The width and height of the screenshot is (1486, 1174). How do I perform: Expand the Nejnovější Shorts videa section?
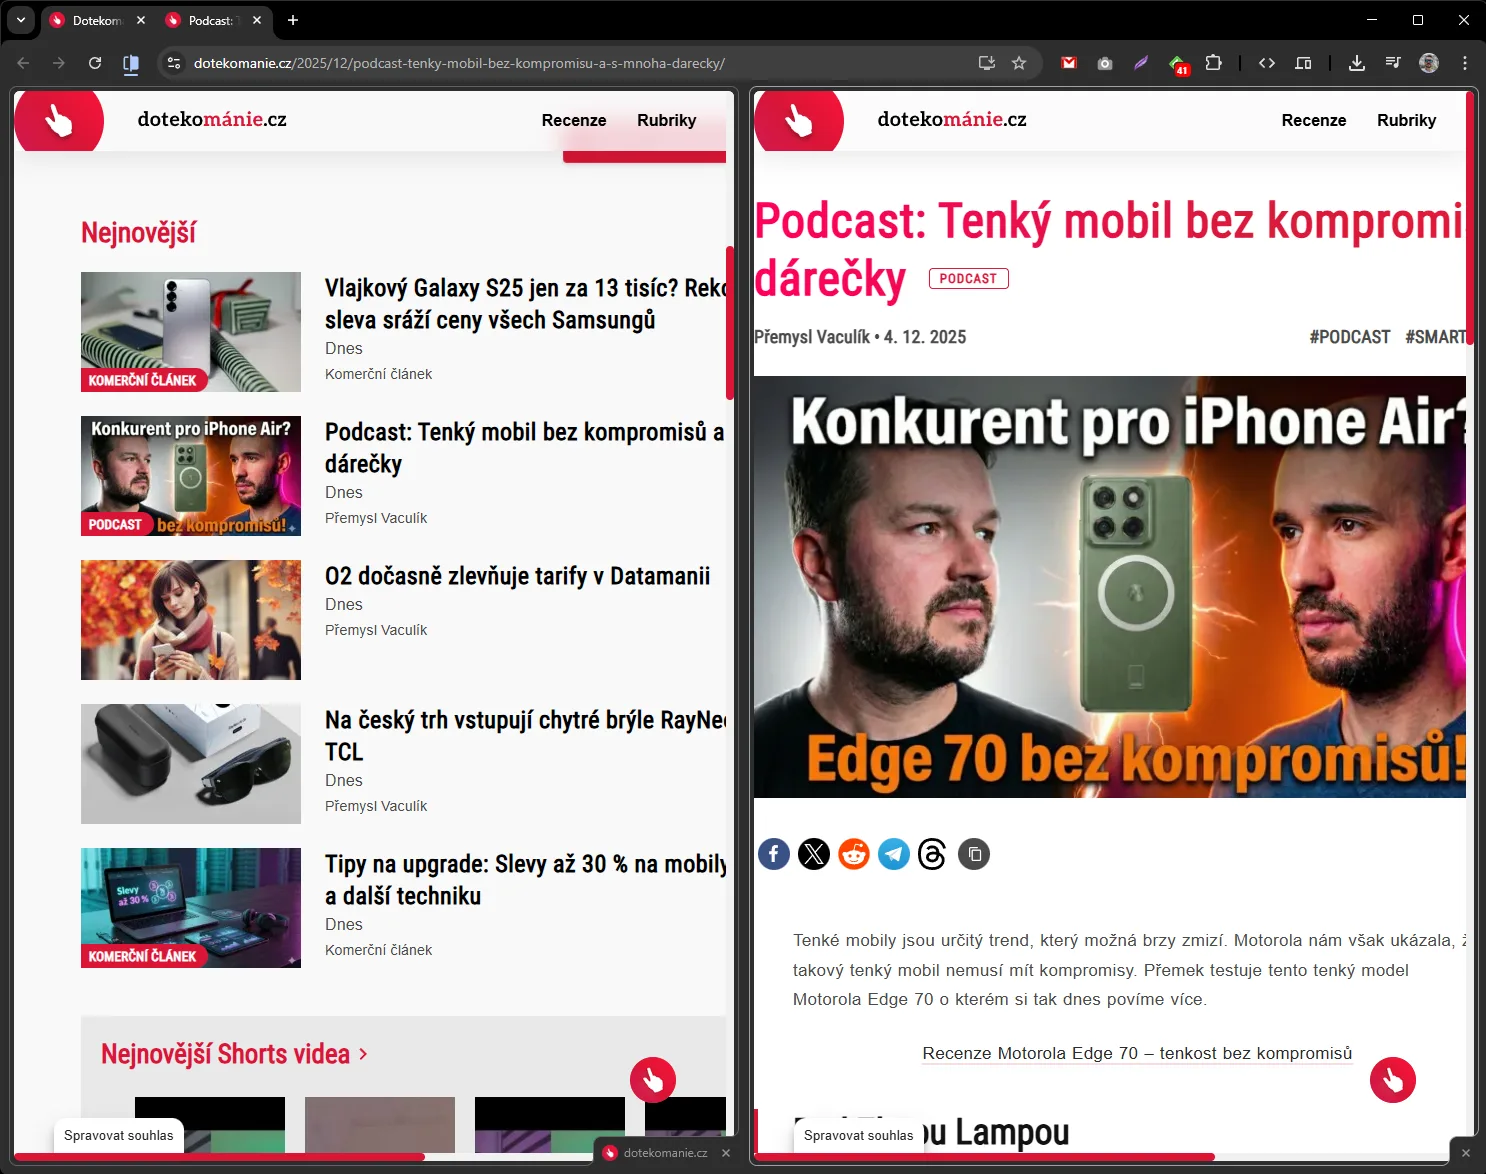[234, 1054]
